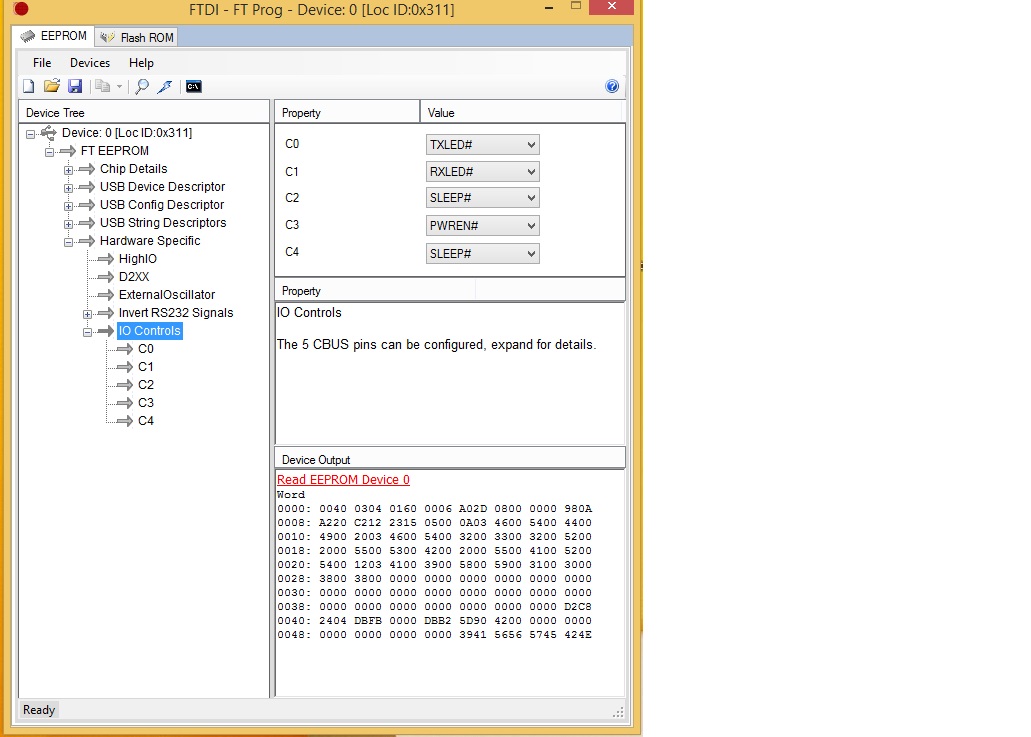The image size is (1031, 737).
Task: Maximize the FT Prog window
Action: tap(576, 6)
